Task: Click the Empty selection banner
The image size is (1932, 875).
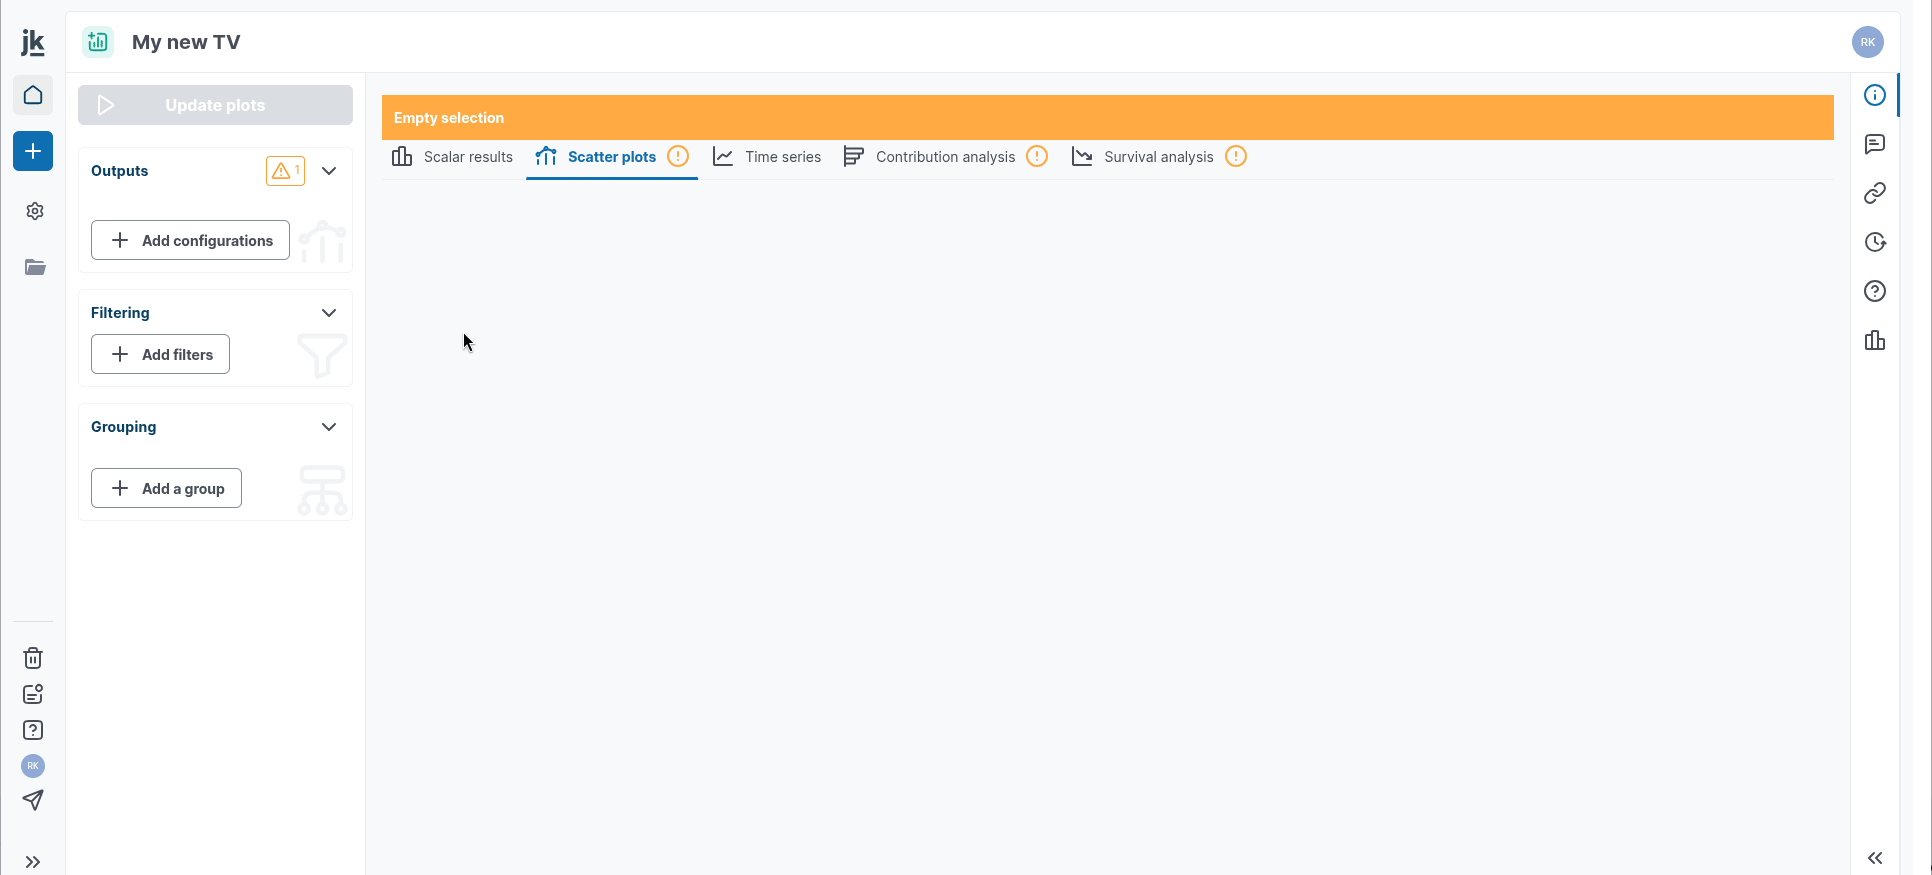Action: (x=1108, y=117)
